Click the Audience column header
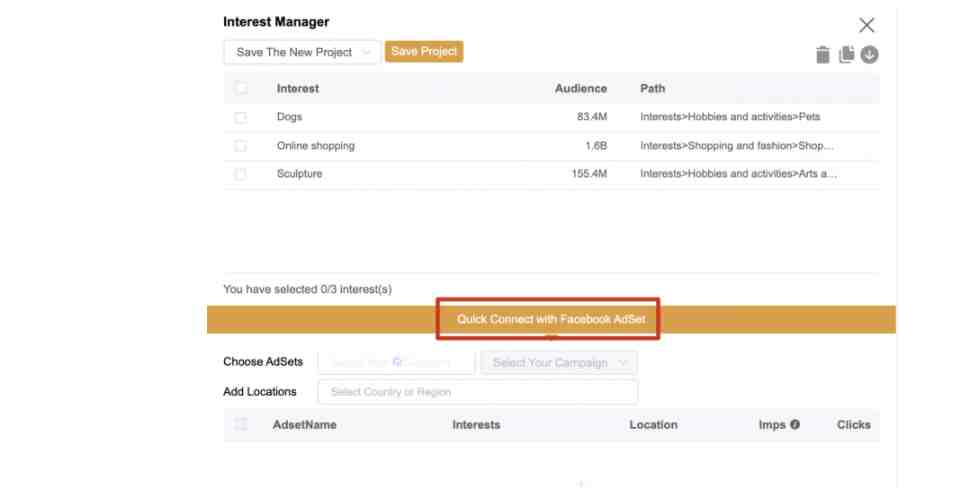 (581, 89)
